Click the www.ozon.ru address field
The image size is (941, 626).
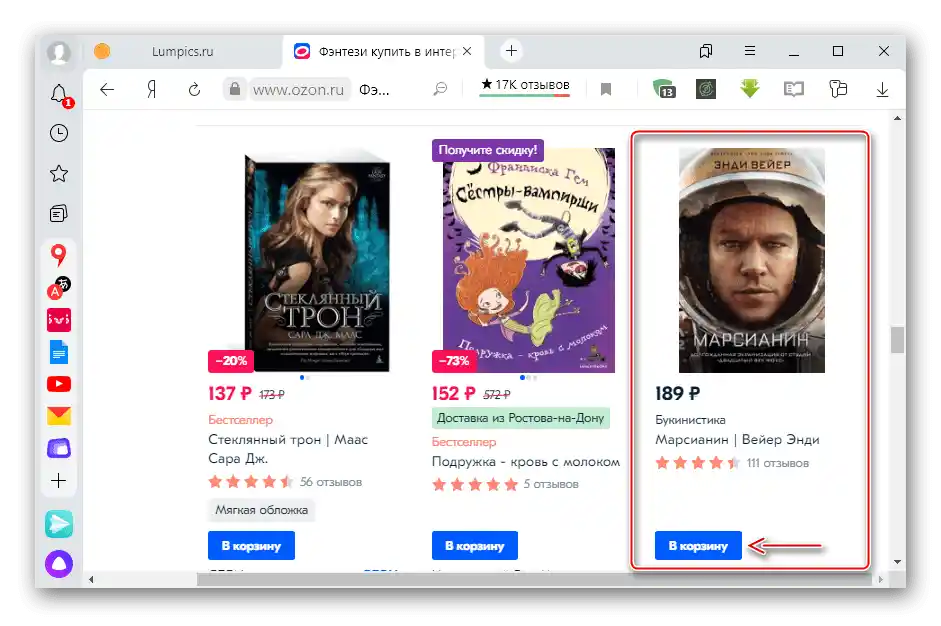(x=298, y=90)
